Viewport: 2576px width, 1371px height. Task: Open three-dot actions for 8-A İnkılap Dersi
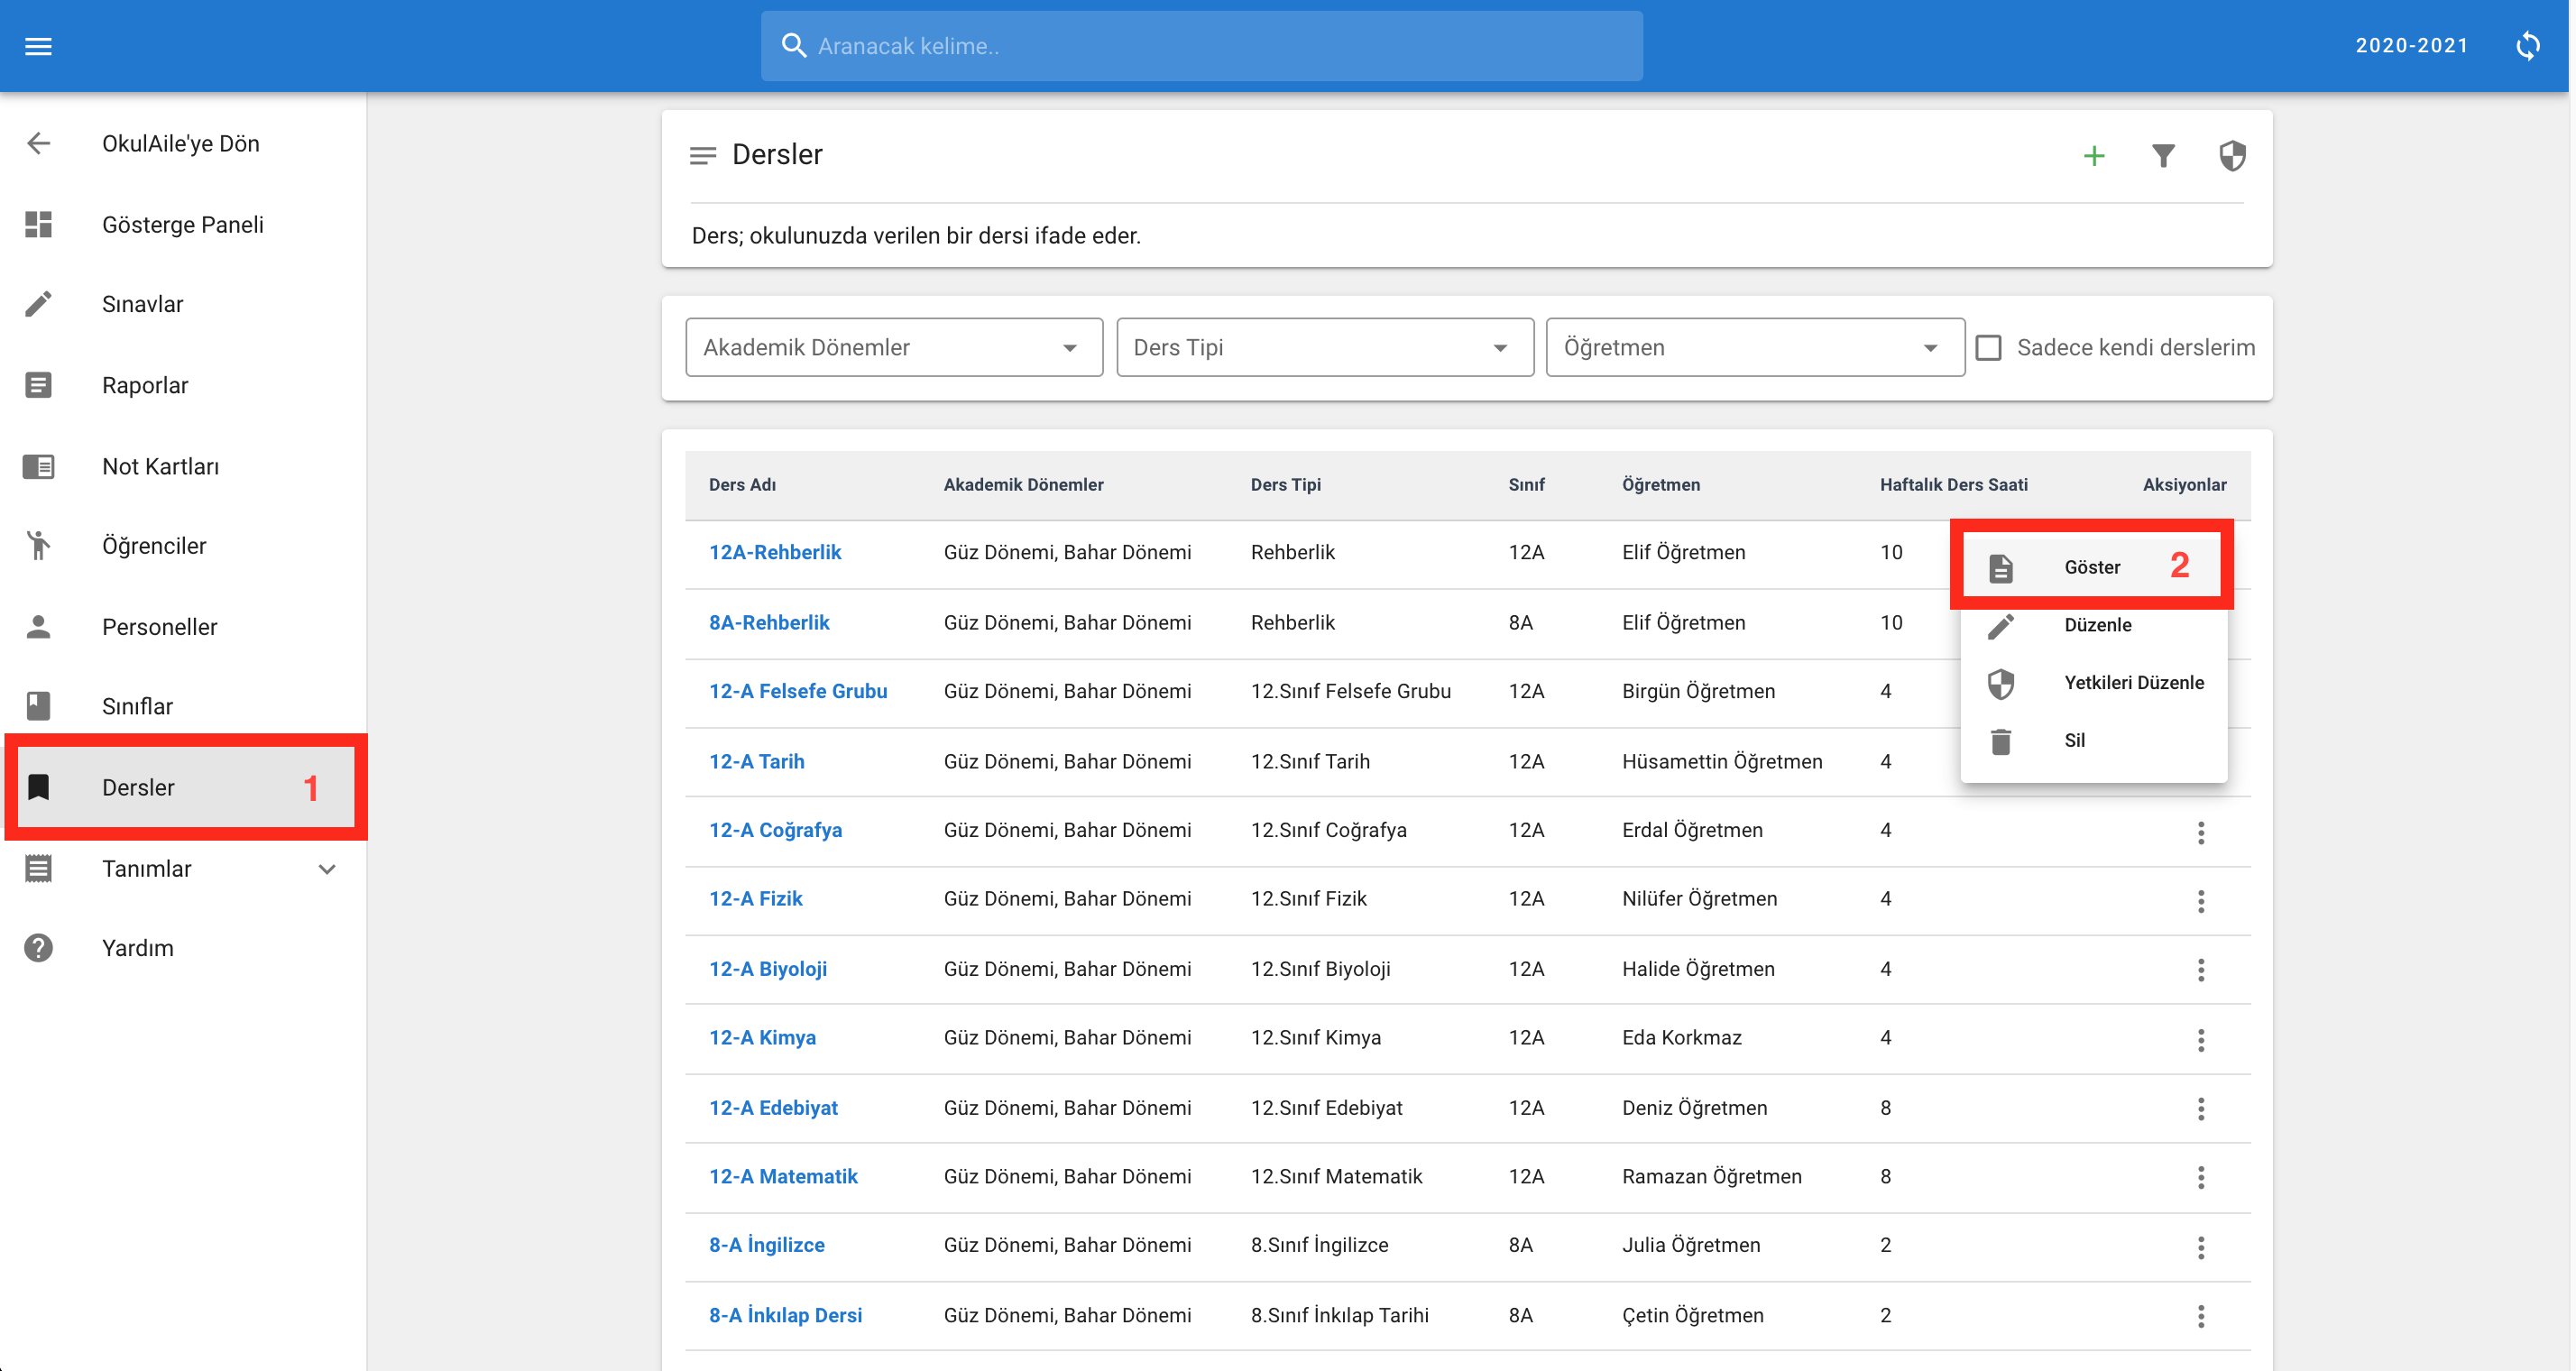[2200, 1316]
